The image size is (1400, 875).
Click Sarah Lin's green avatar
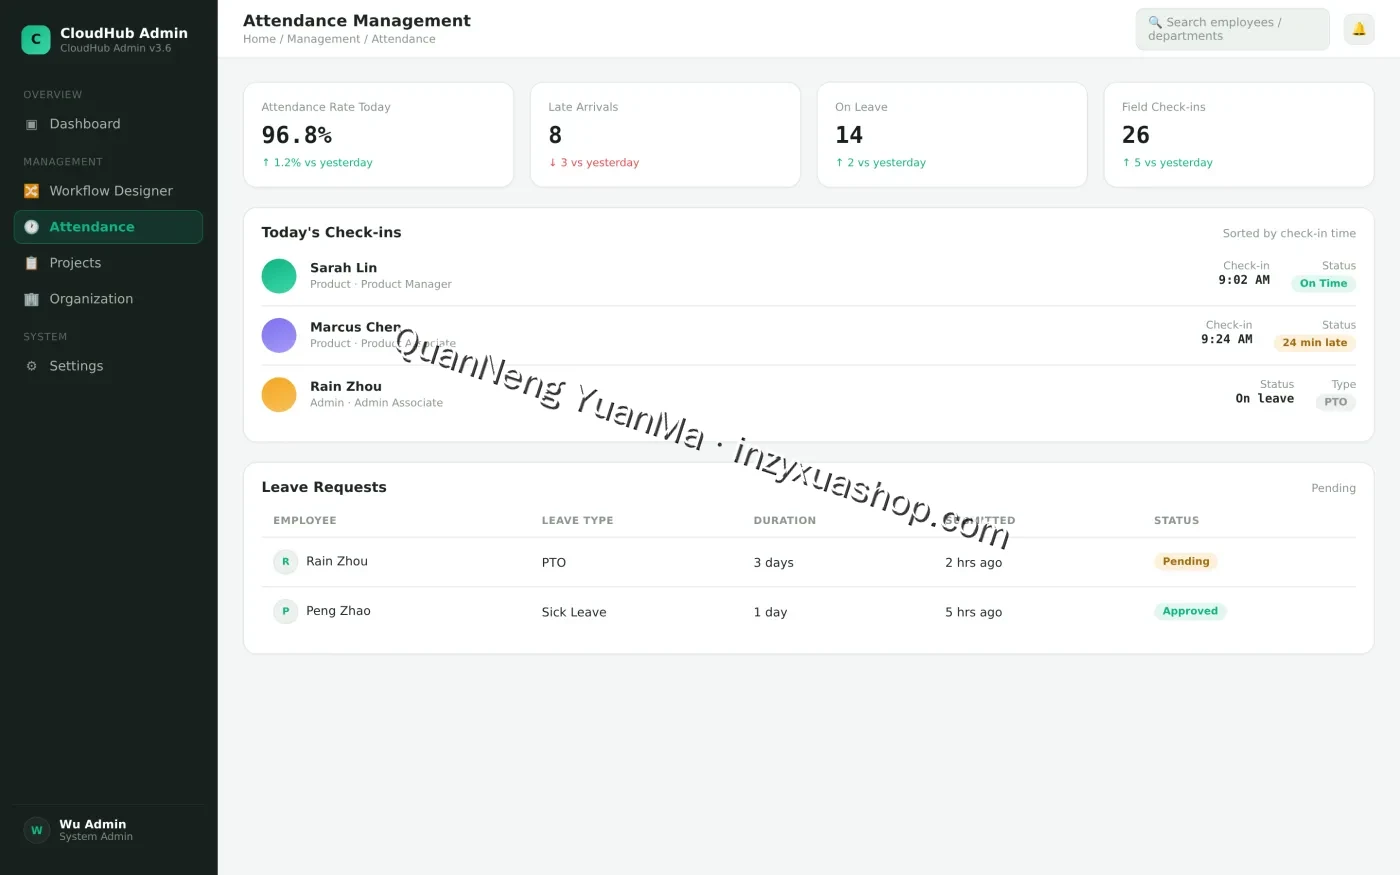[x=279, y=276]
